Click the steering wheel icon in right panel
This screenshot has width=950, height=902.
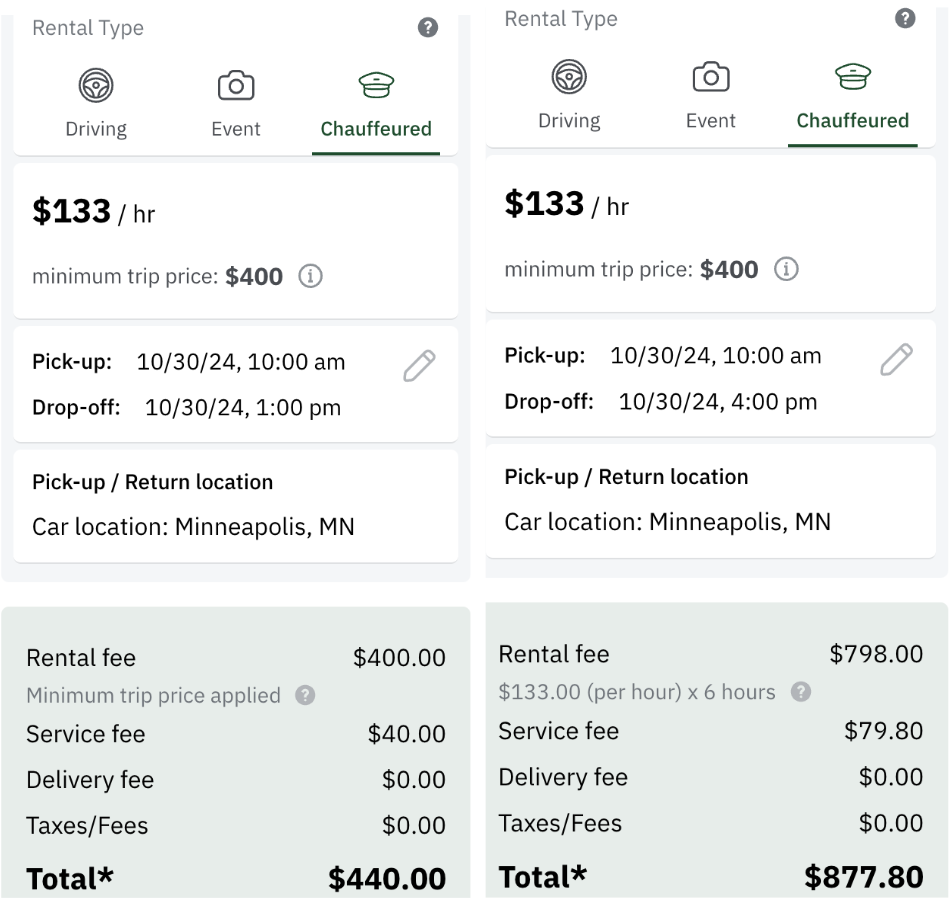pyautogui.click(x=569, y=77)
